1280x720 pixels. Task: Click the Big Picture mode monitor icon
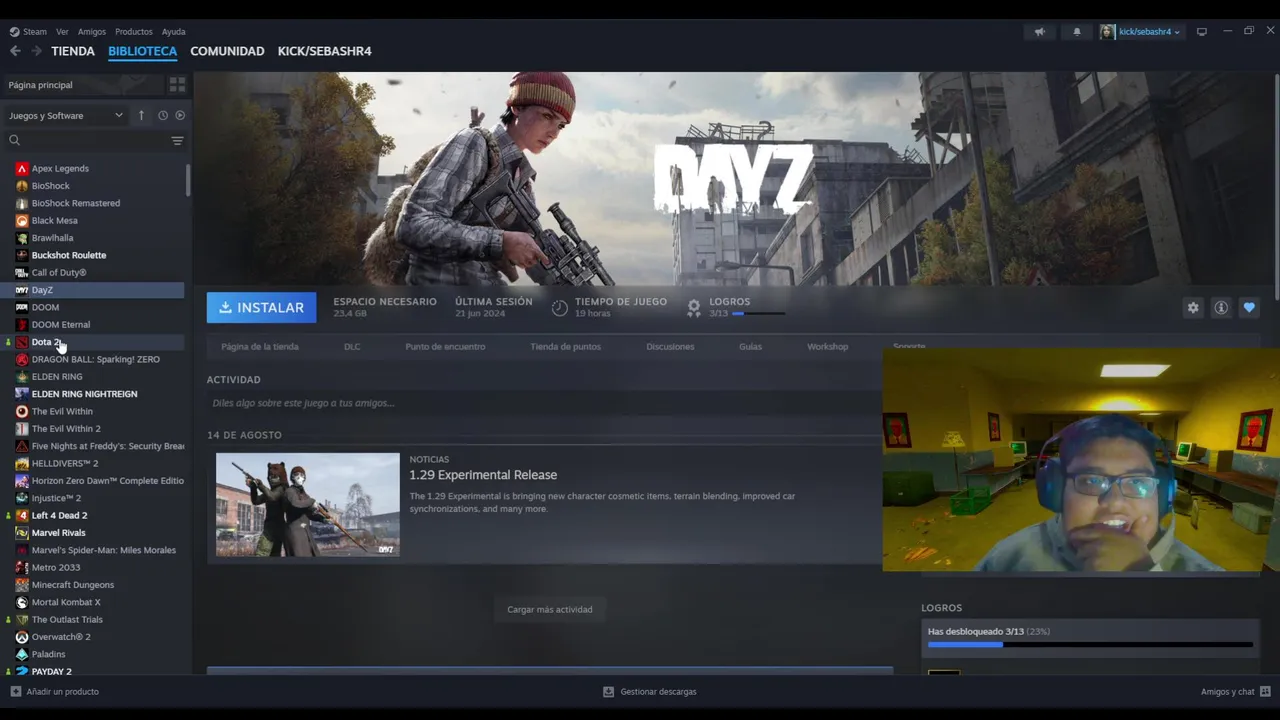pos(1202,32)
